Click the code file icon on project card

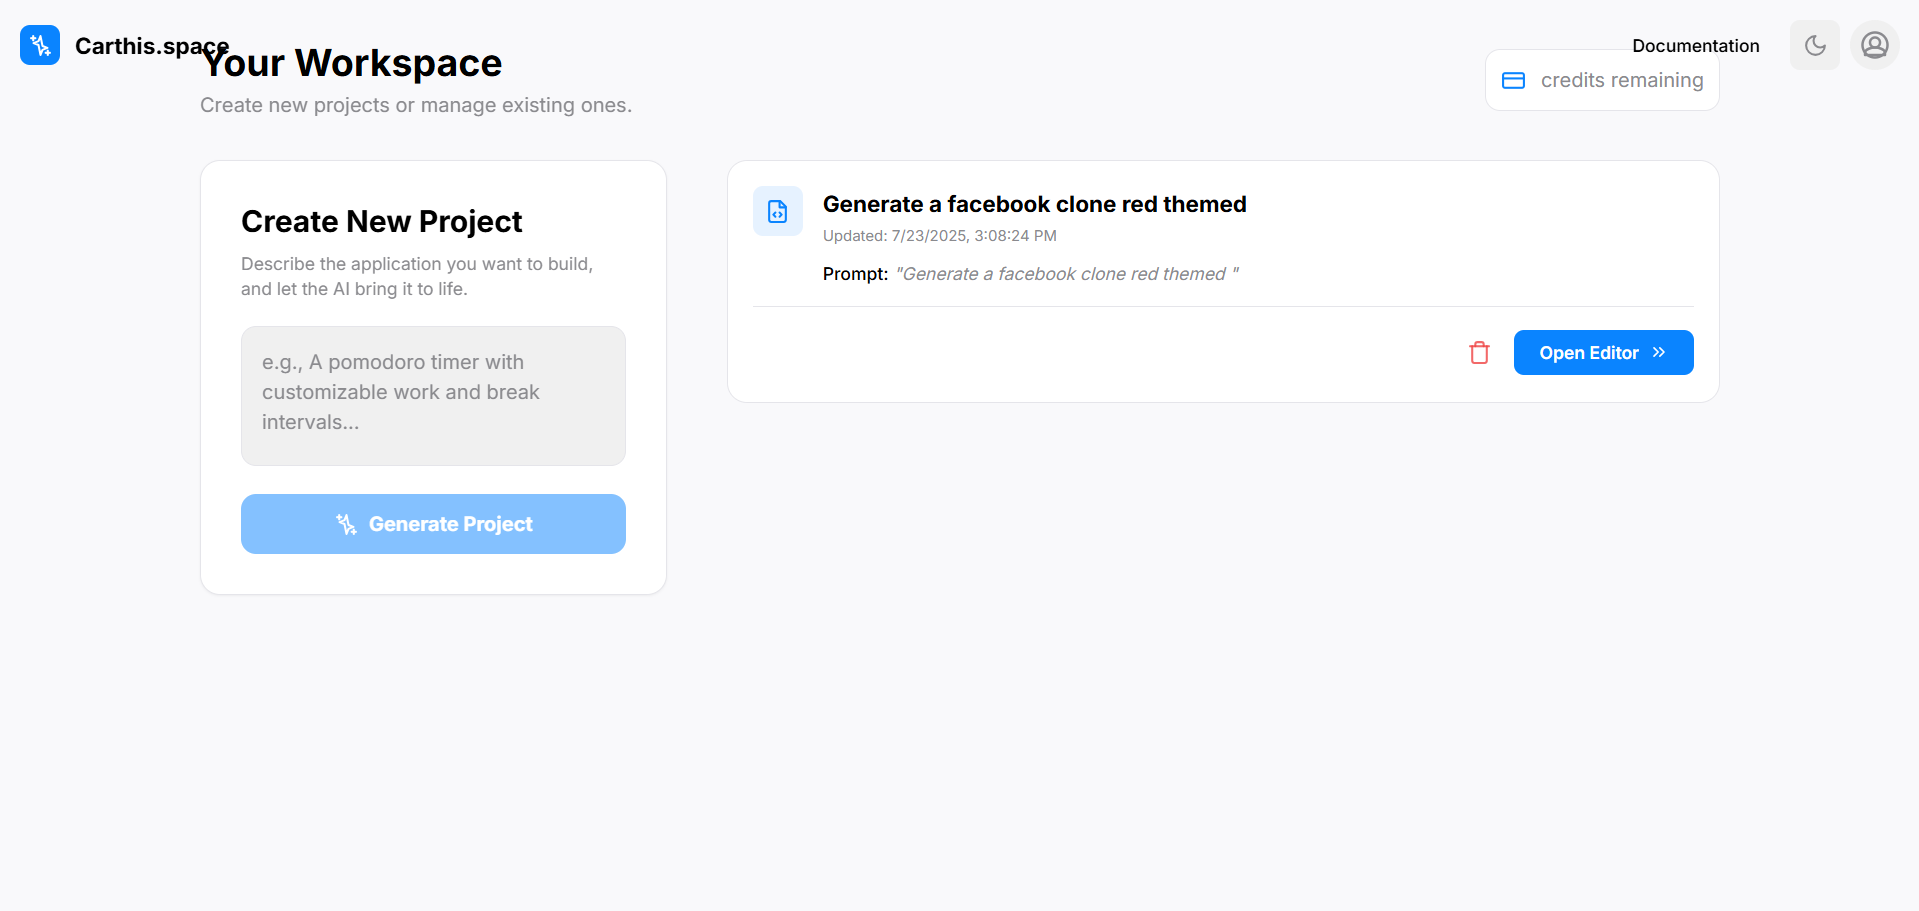pyautogui.click(x=778, y=211)
